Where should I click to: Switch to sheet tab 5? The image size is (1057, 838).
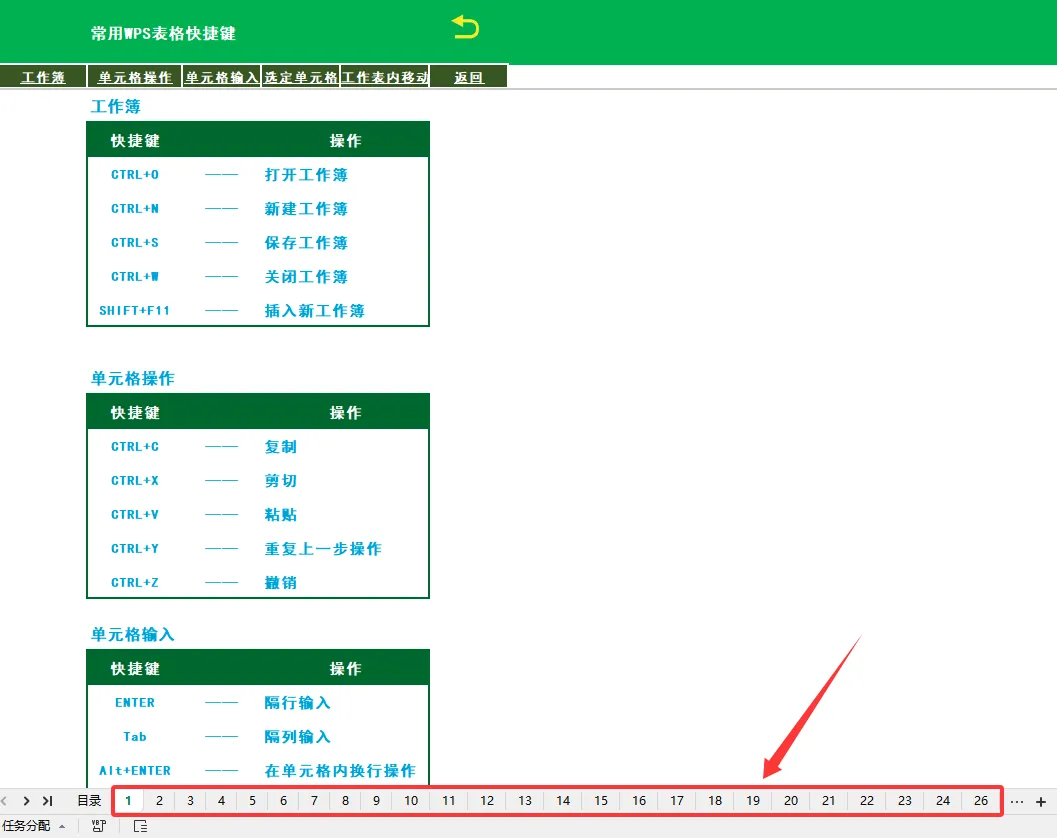(x=252, y=801)
